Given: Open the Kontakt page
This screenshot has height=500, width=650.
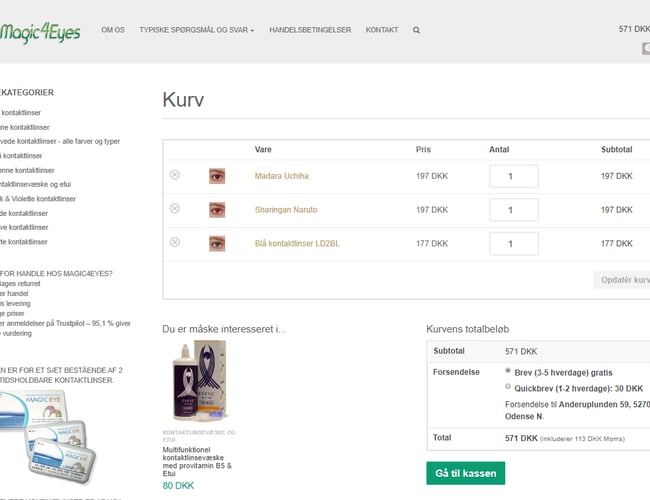Looking at the screenshot, I should click(x=382, y=30).
